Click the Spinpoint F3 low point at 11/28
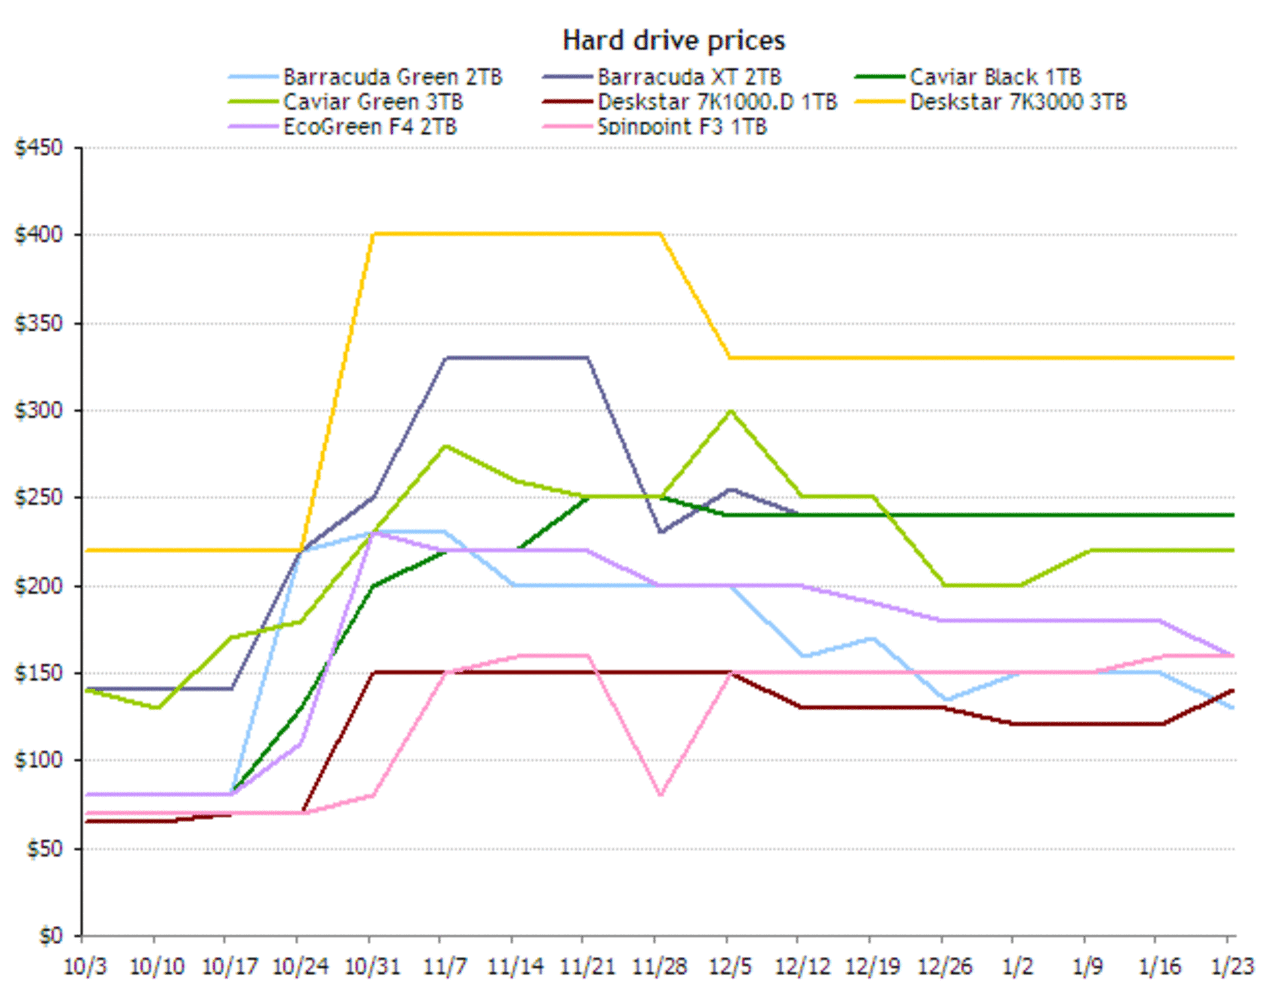Image resolution: width=1280 pixels, height=995 pixels. point(659,795)
